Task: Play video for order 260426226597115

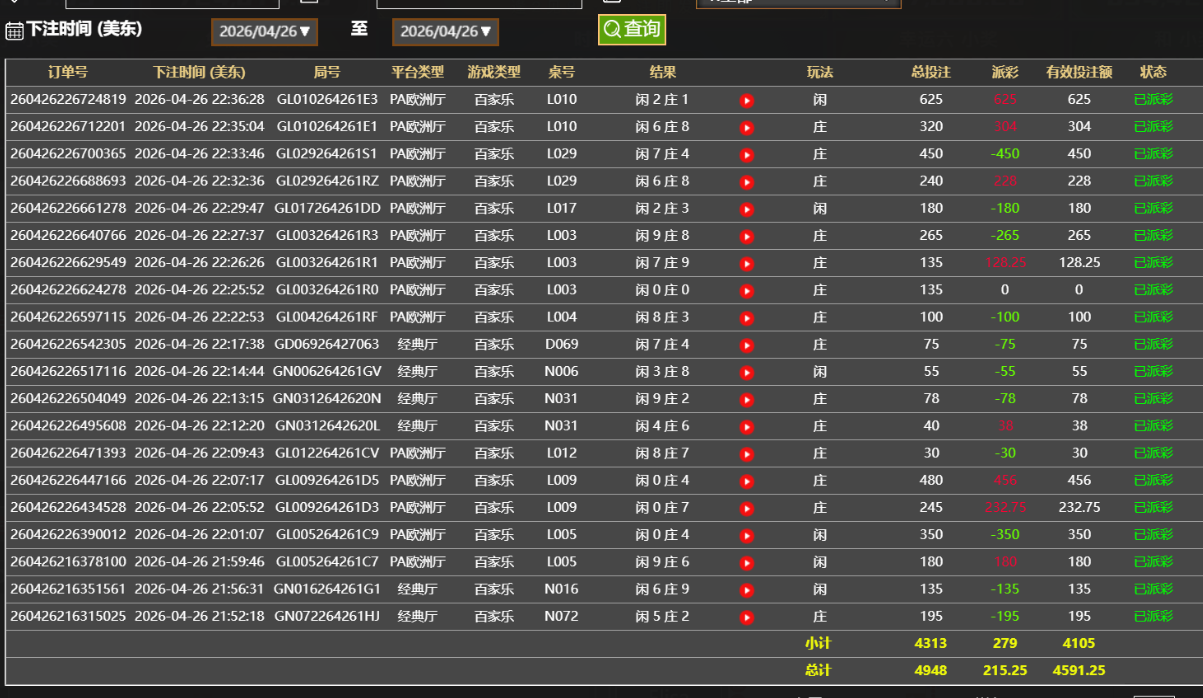Action: tap(746, 318)
